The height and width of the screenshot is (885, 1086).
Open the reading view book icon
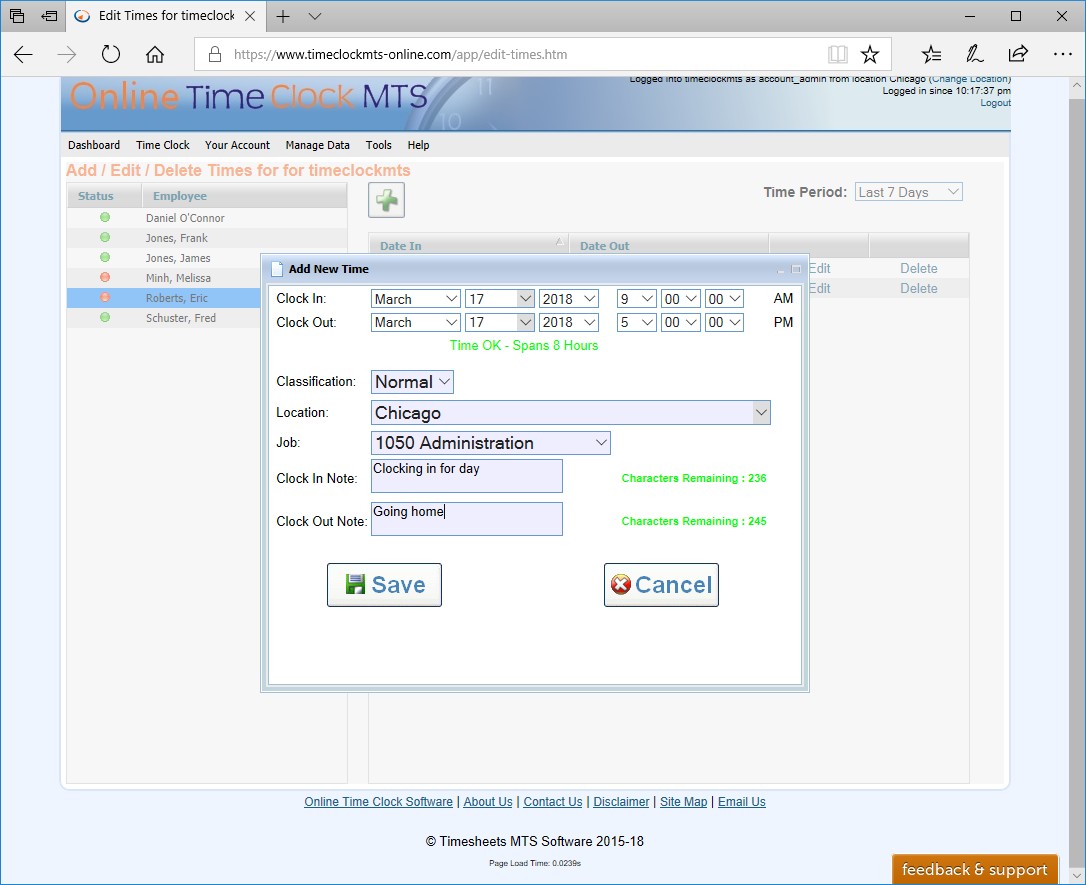pos(837,55)
